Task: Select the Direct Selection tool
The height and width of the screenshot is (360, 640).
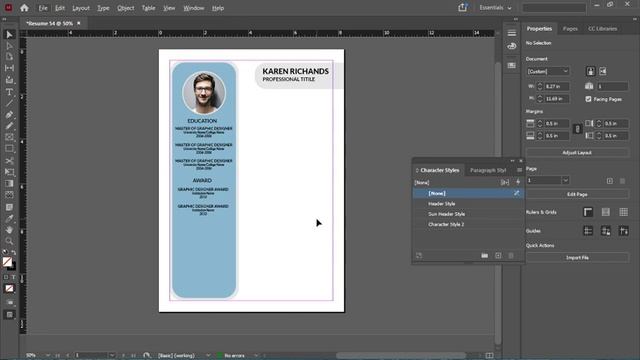Action: tap(9, 46)
